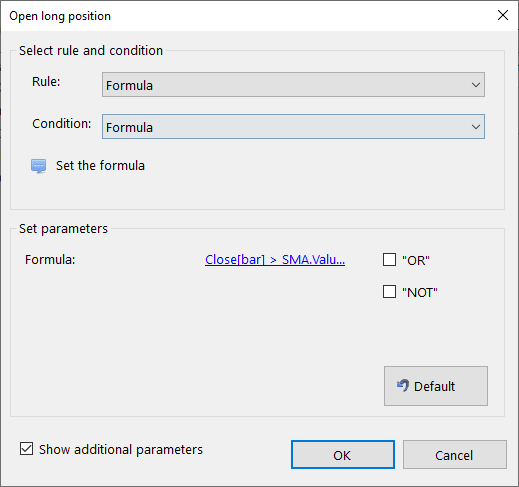
Task: Click the "Set the formula" hint text
Action: [x=100, y=166]
